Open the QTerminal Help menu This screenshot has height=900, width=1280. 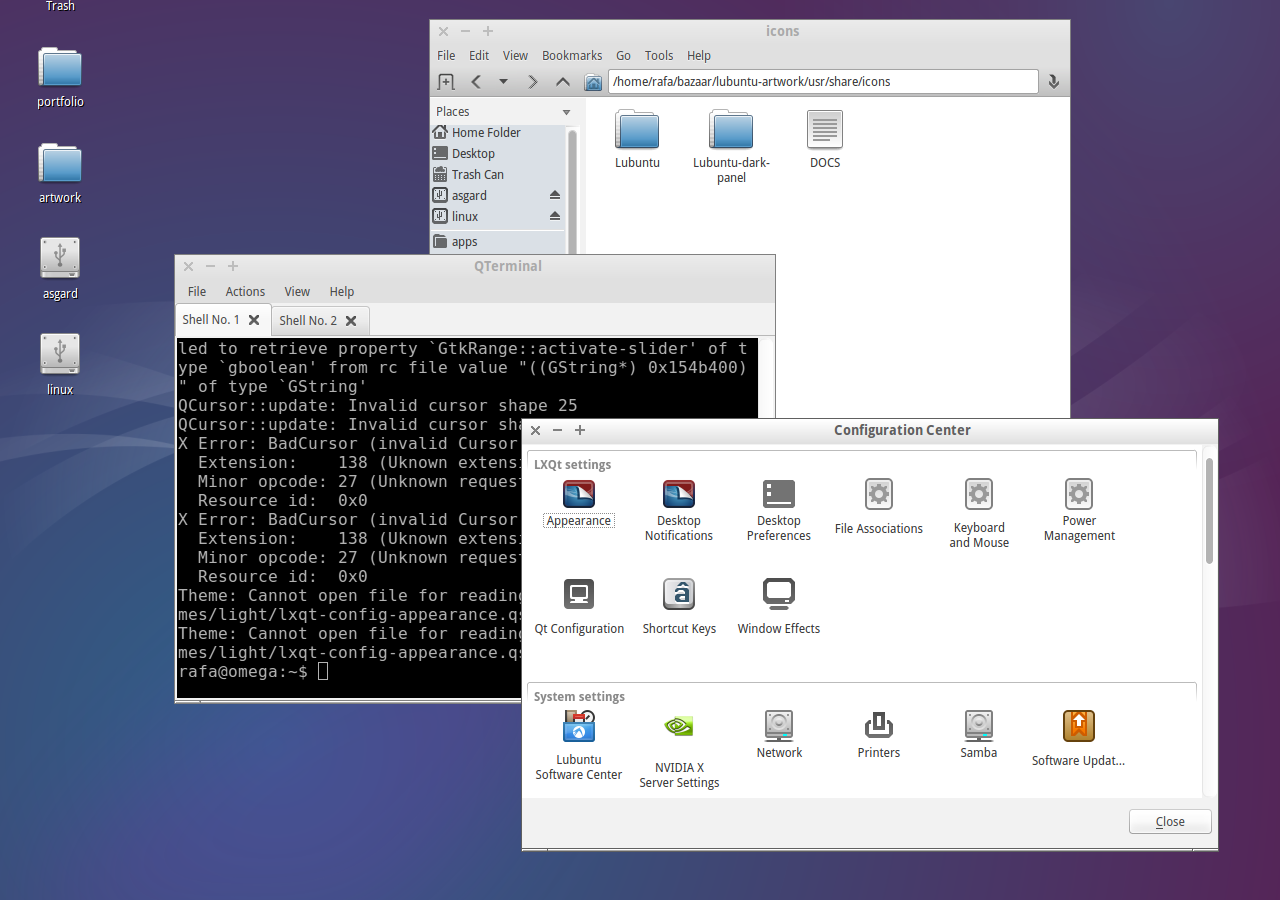(x=342, y=291)
